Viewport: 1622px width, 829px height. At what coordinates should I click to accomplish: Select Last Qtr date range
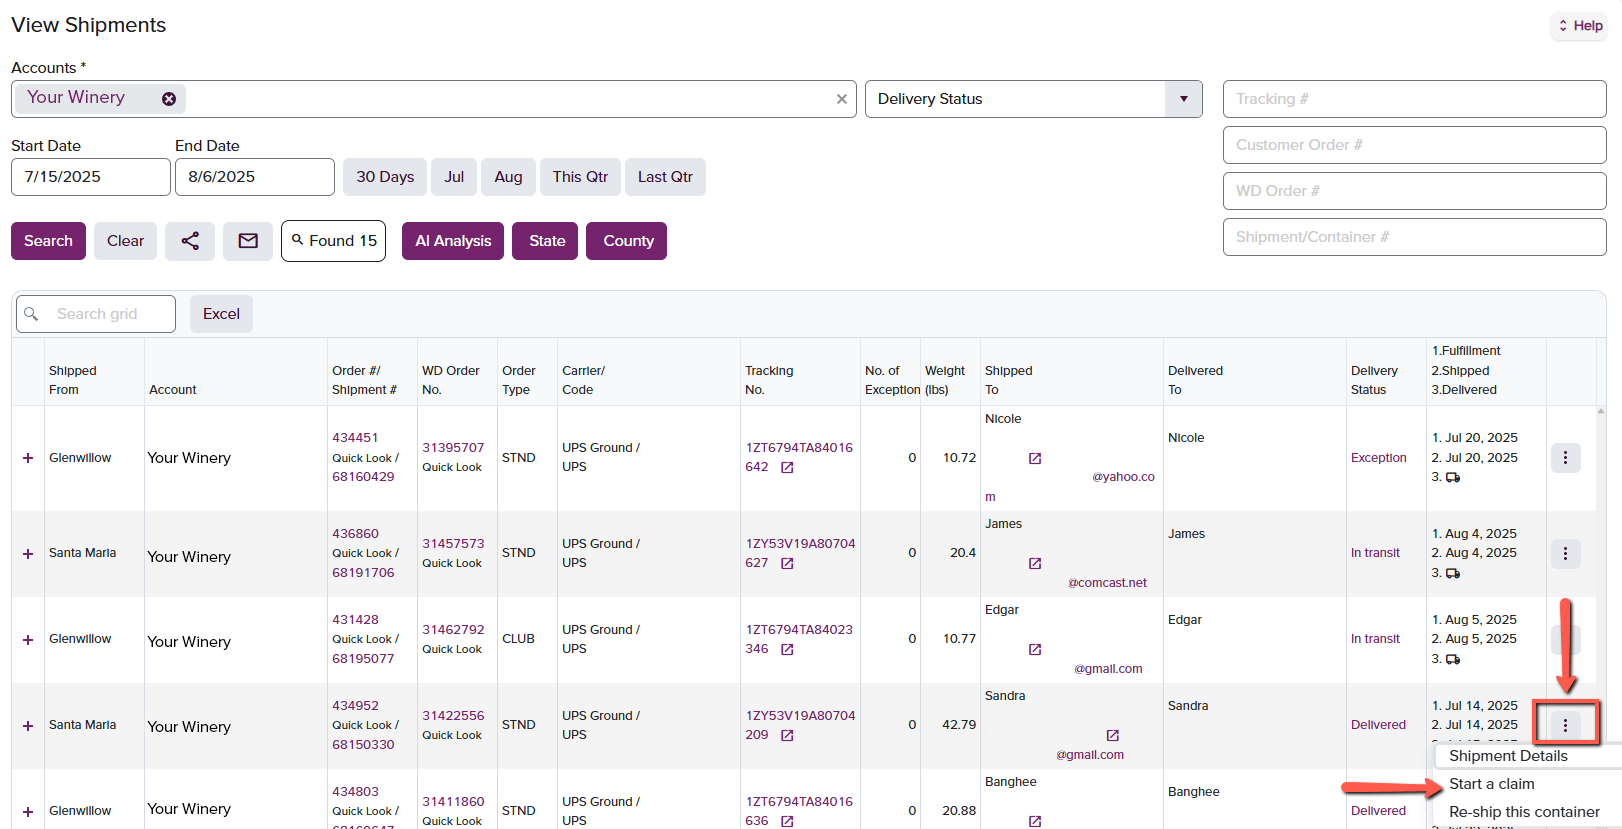[x=665, y=177]
